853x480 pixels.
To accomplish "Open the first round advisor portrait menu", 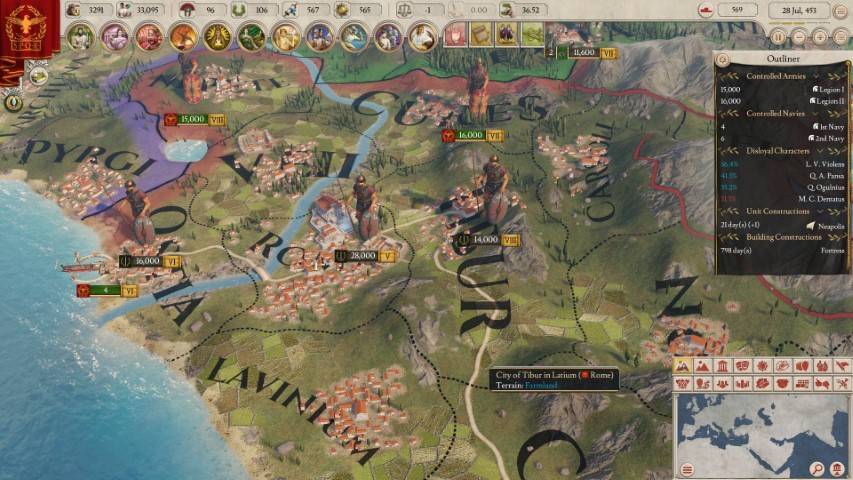I will point(80,37).
